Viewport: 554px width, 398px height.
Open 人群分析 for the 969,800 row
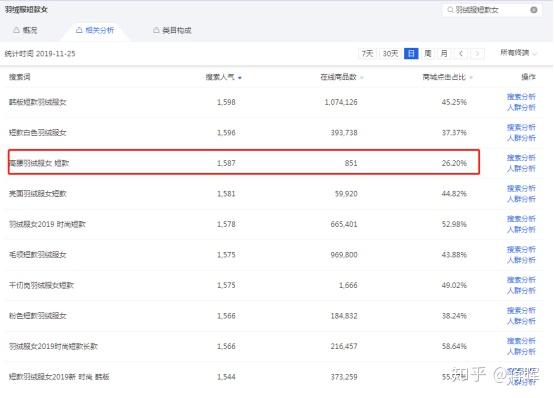click(x=521, y=260)
